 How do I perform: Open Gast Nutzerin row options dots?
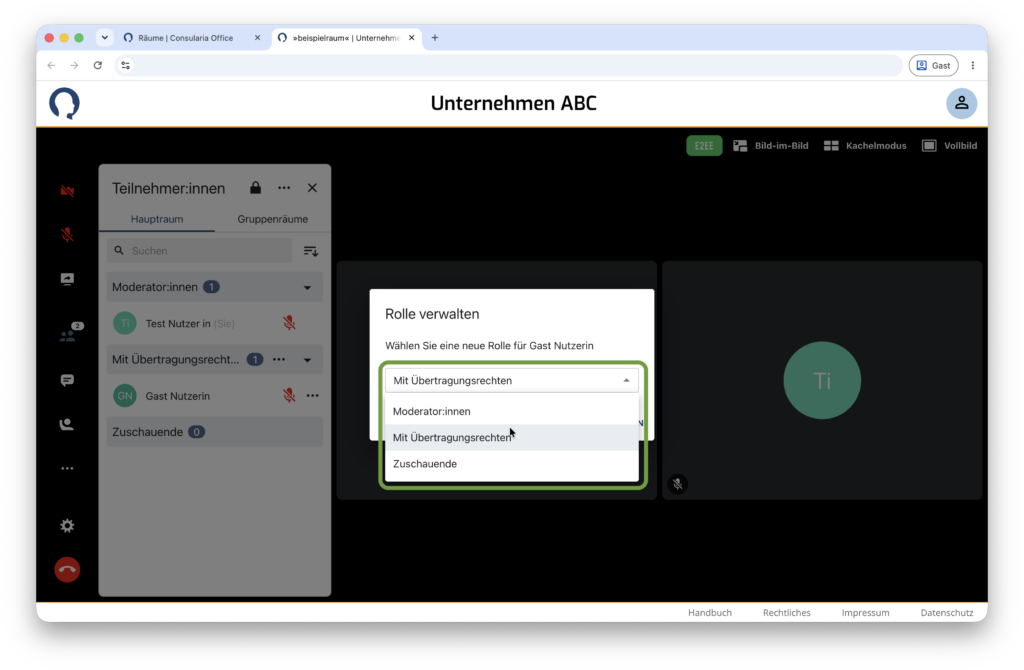click(313, 395)
